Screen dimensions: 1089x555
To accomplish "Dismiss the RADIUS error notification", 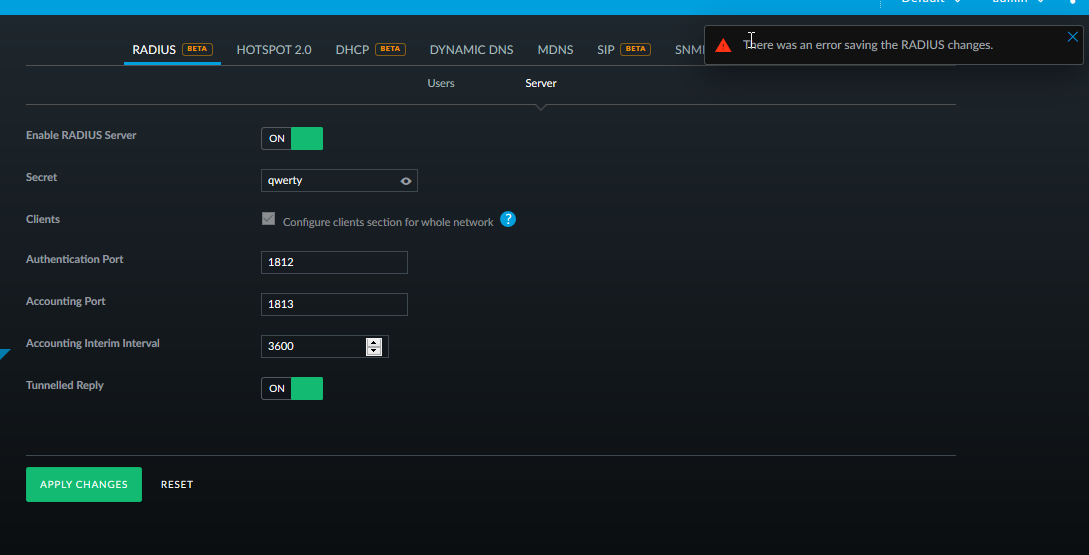I will pyautogui.click(x=1073, y=37).
